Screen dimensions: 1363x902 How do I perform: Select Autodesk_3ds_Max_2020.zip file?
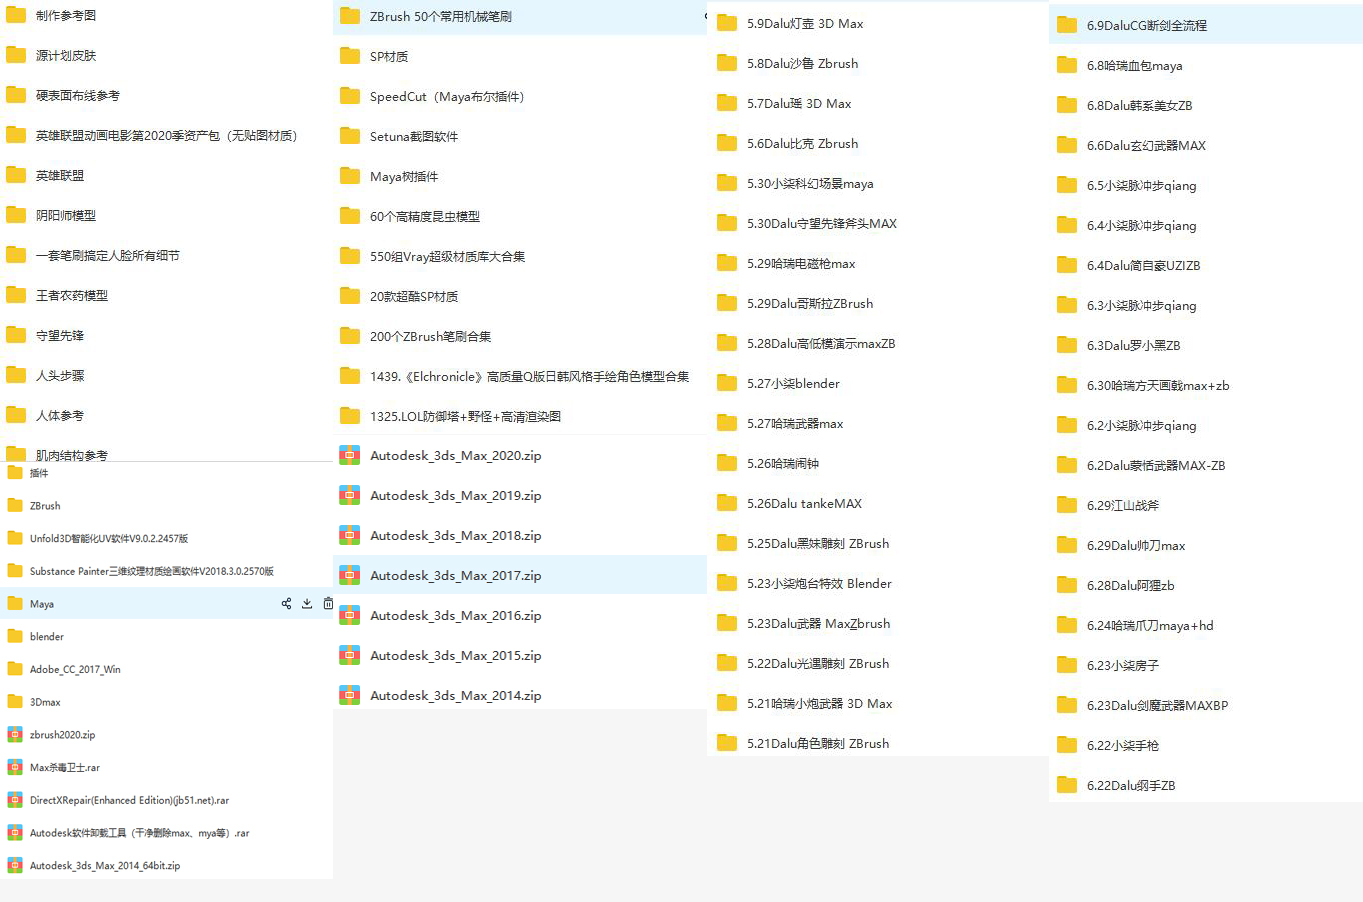[x=455, y=456]
